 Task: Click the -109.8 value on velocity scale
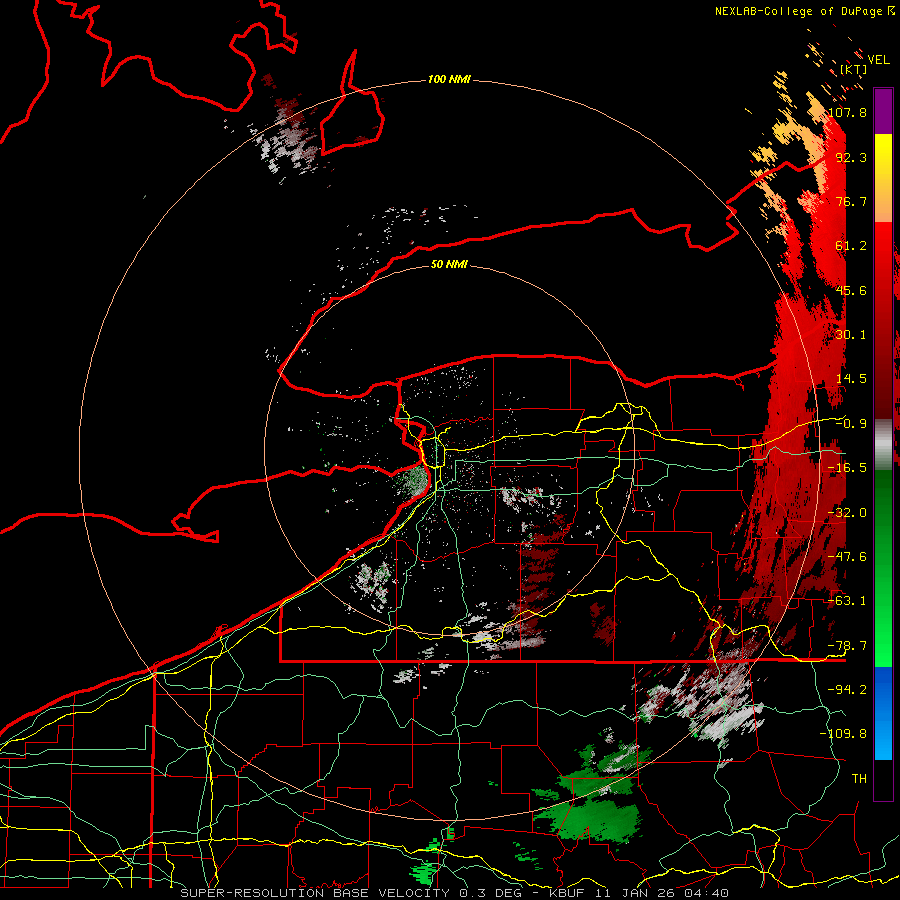843,734
